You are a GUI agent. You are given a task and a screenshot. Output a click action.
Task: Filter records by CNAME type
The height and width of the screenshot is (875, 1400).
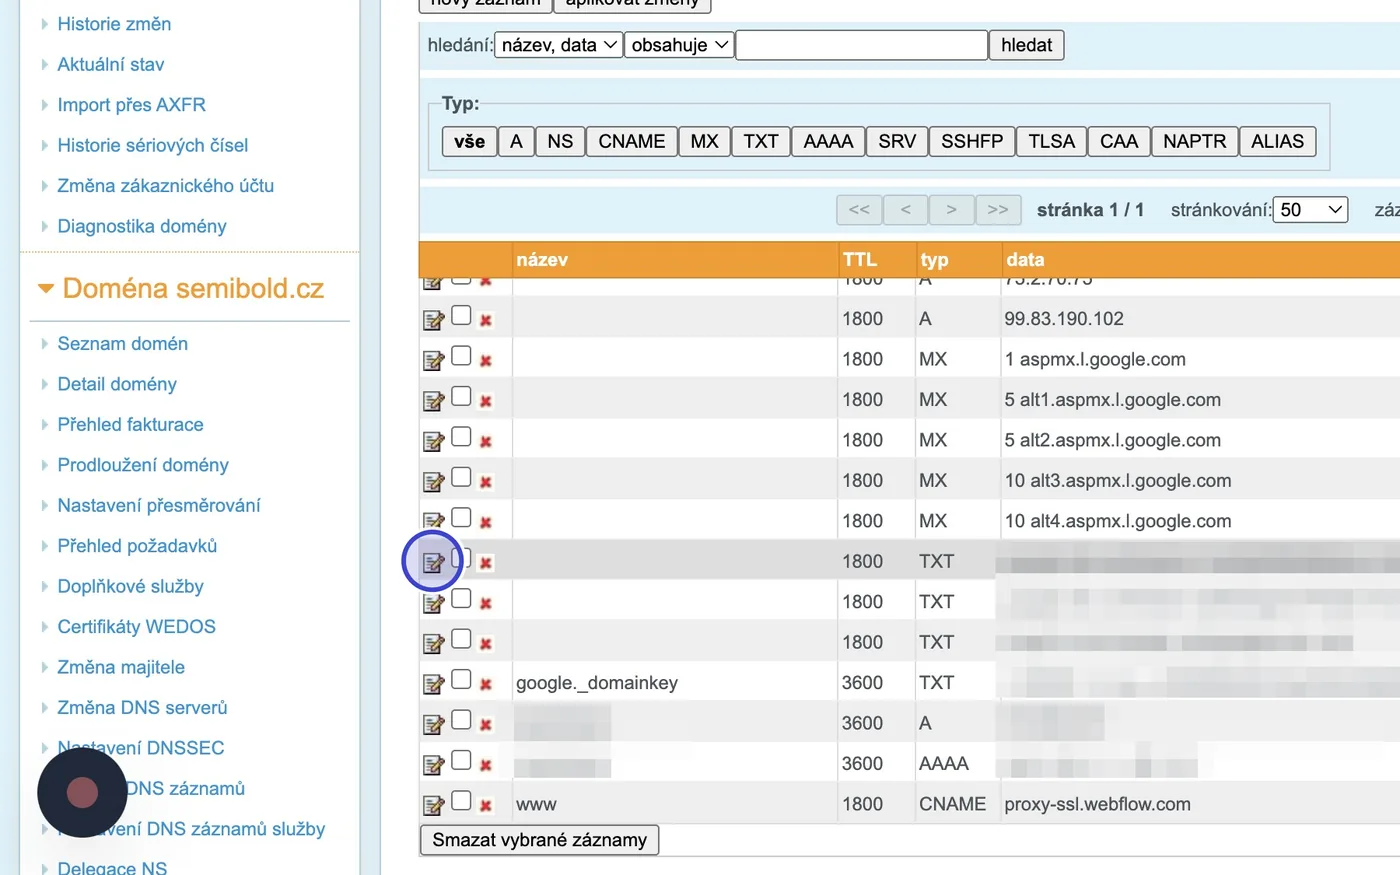tap(631, 141)
